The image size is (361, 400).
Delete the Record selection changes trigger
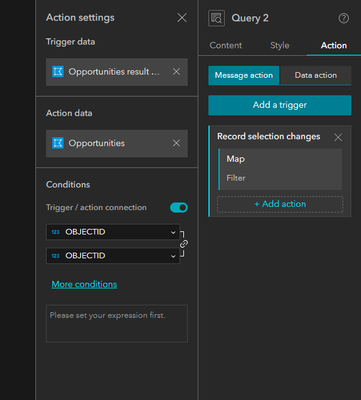(x=338, y=137)
